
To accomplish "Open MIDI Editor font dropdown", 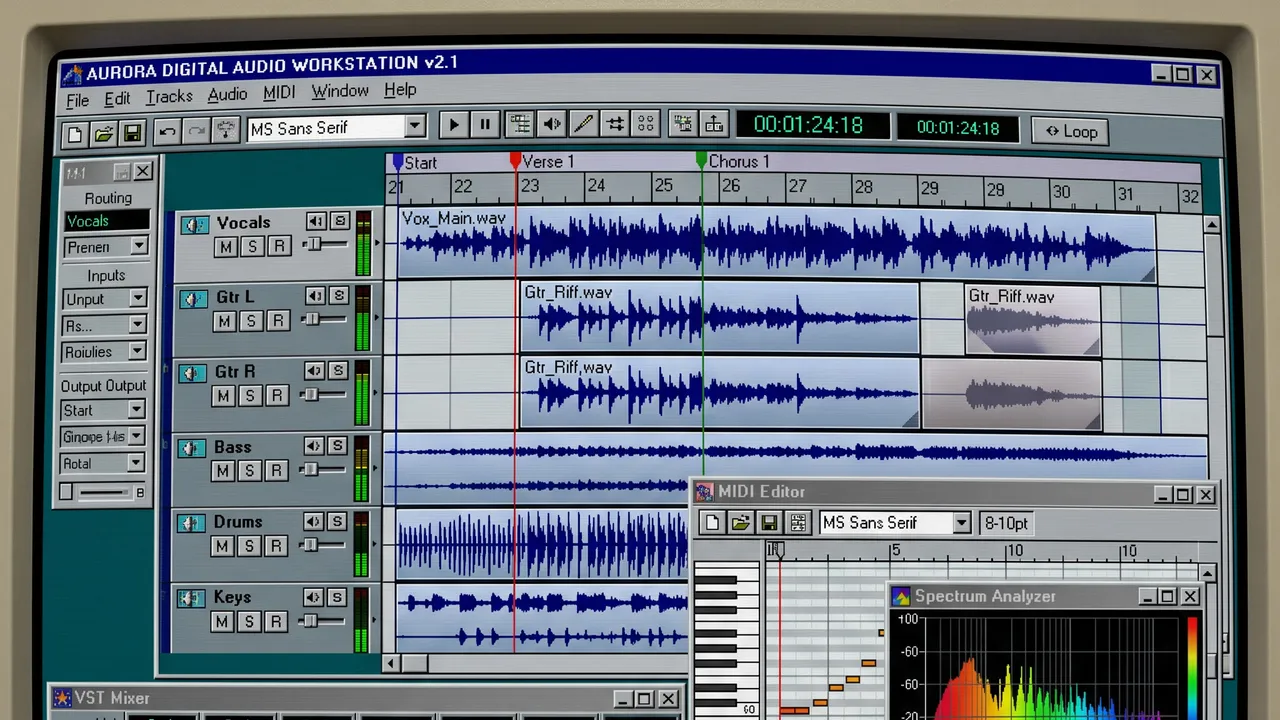I will (961, 523).
